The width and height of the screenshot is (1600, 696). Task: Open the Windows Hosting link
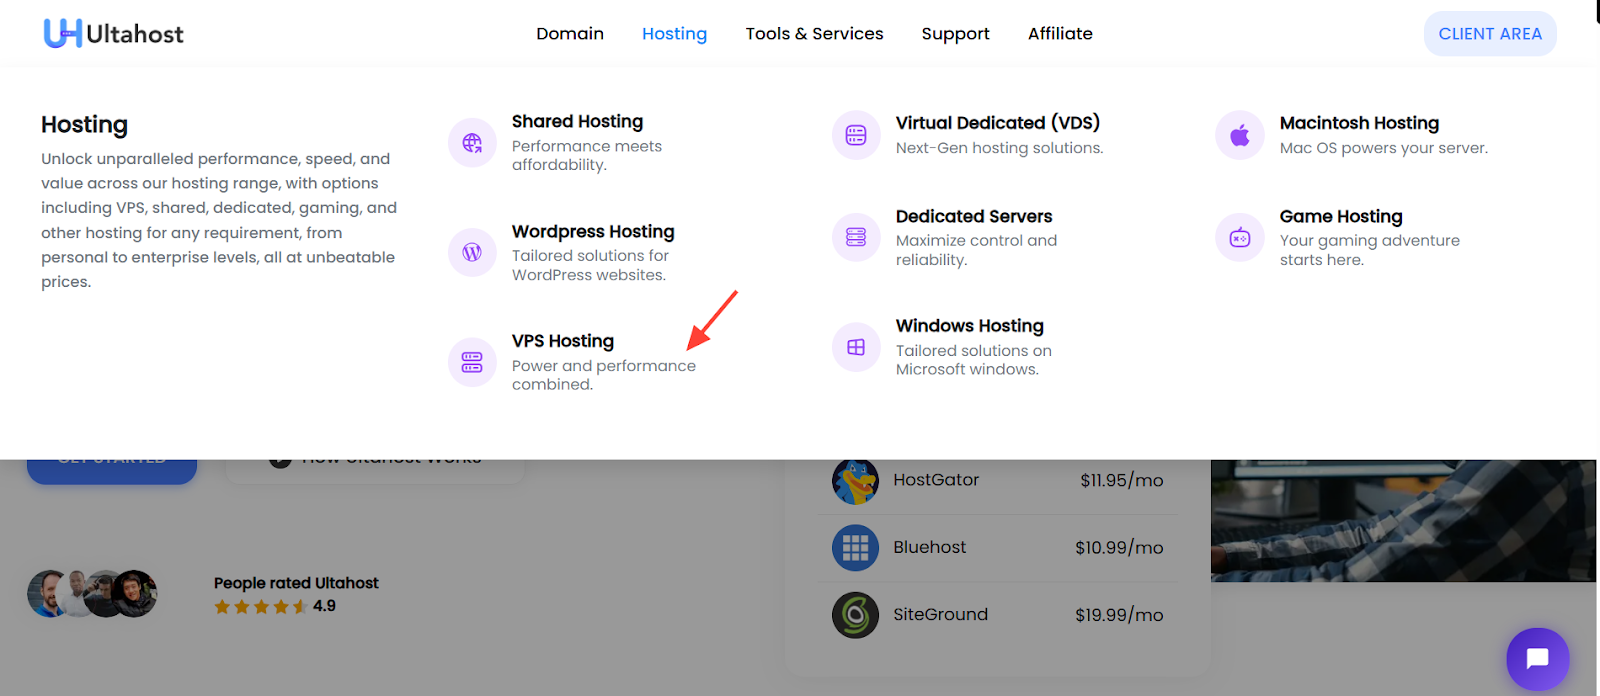[970, 326]
